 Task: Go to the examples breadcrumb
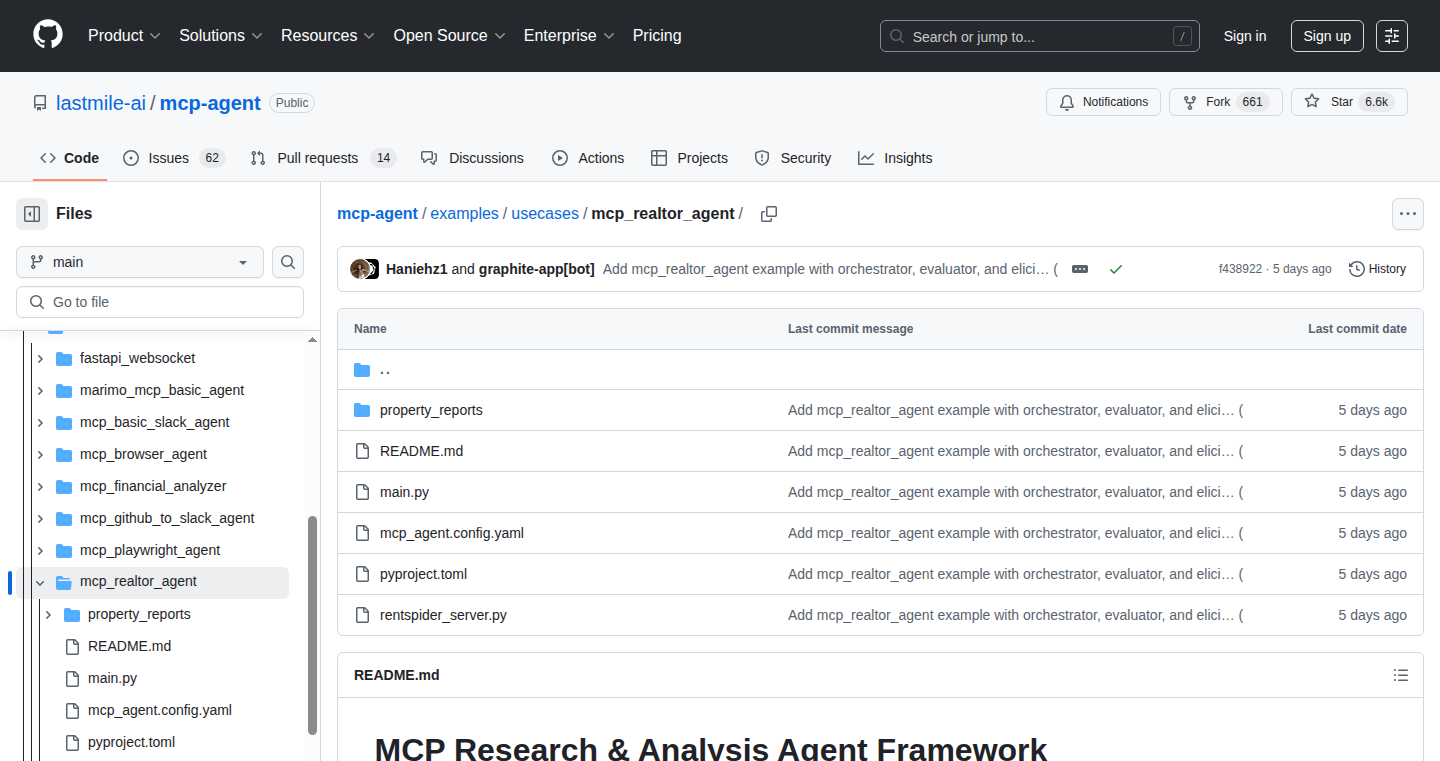point(464,214)
